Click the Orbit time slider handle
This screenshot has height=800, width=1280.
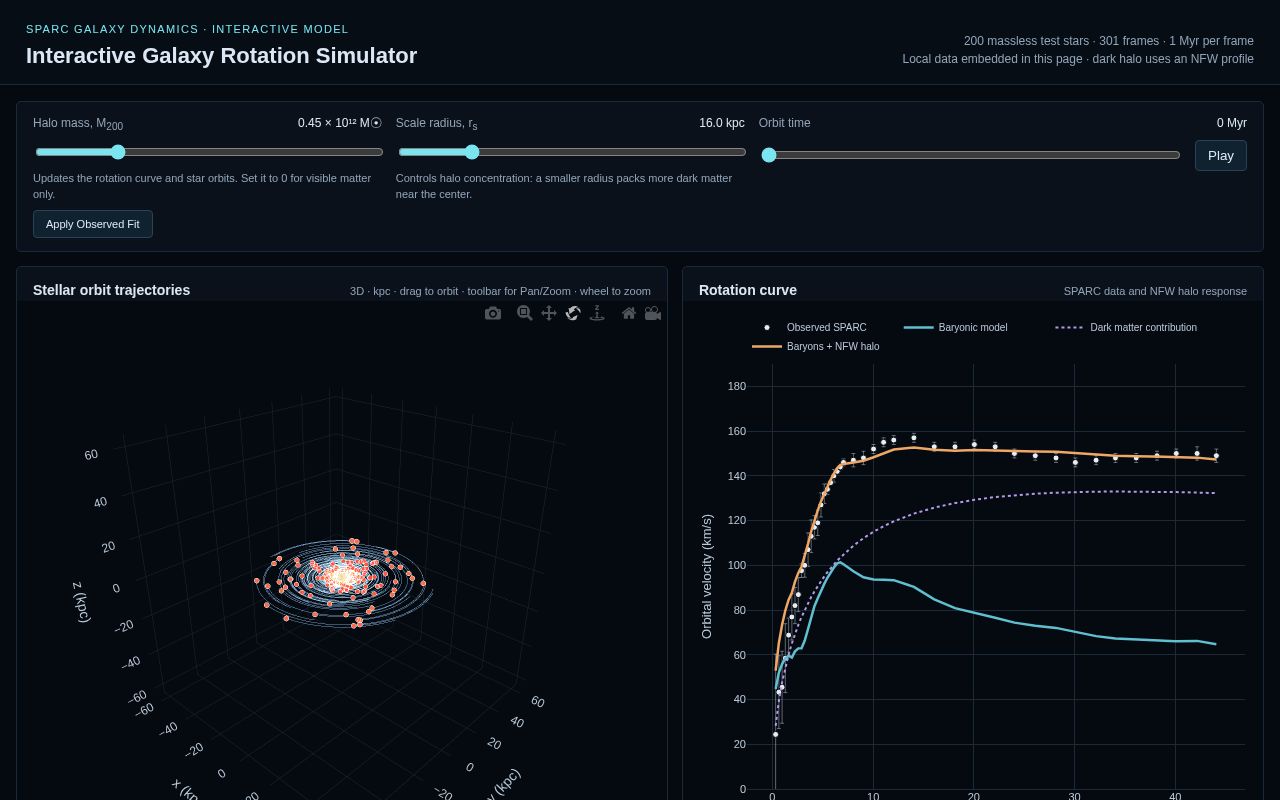point(769,155)
